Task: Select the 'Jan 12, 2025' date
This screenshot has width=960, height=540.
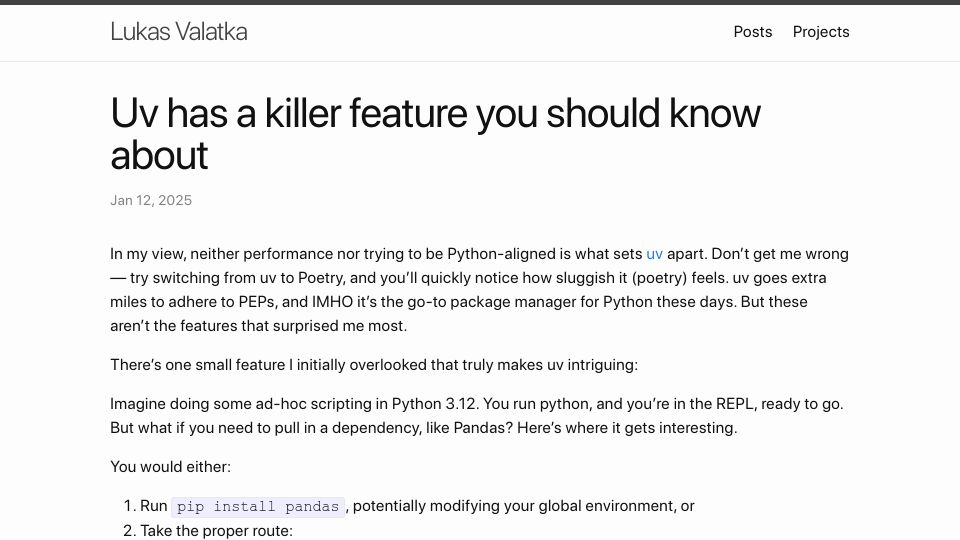Action: 151,200
